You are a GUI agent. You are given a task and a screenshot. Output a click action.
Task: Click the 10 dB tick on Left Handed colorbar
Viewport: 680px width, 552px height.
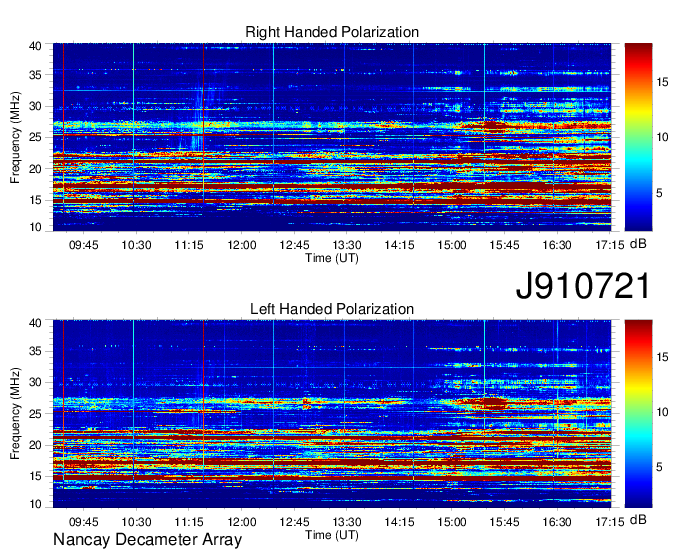coord(662,412)
